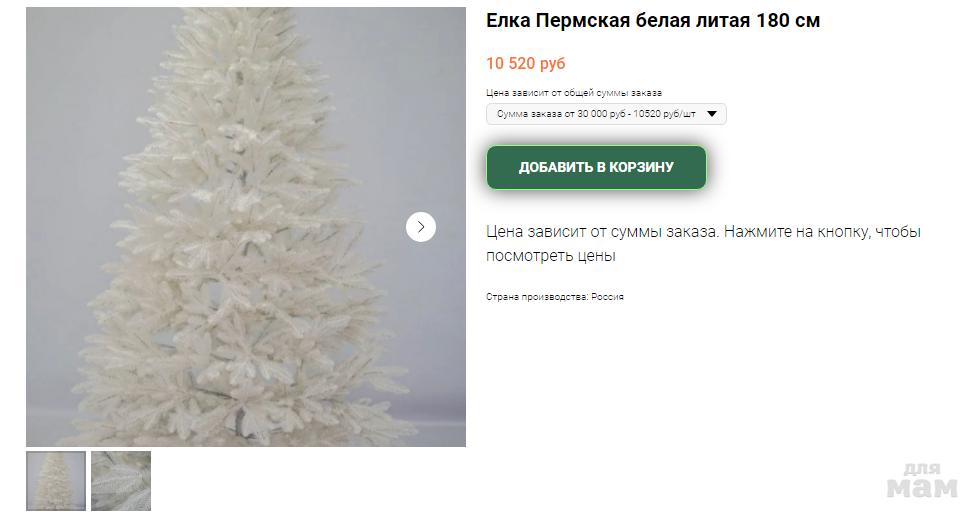Screen dimensions: 973x512
Task: Open the large white tree product image
Action: [246, 227]
